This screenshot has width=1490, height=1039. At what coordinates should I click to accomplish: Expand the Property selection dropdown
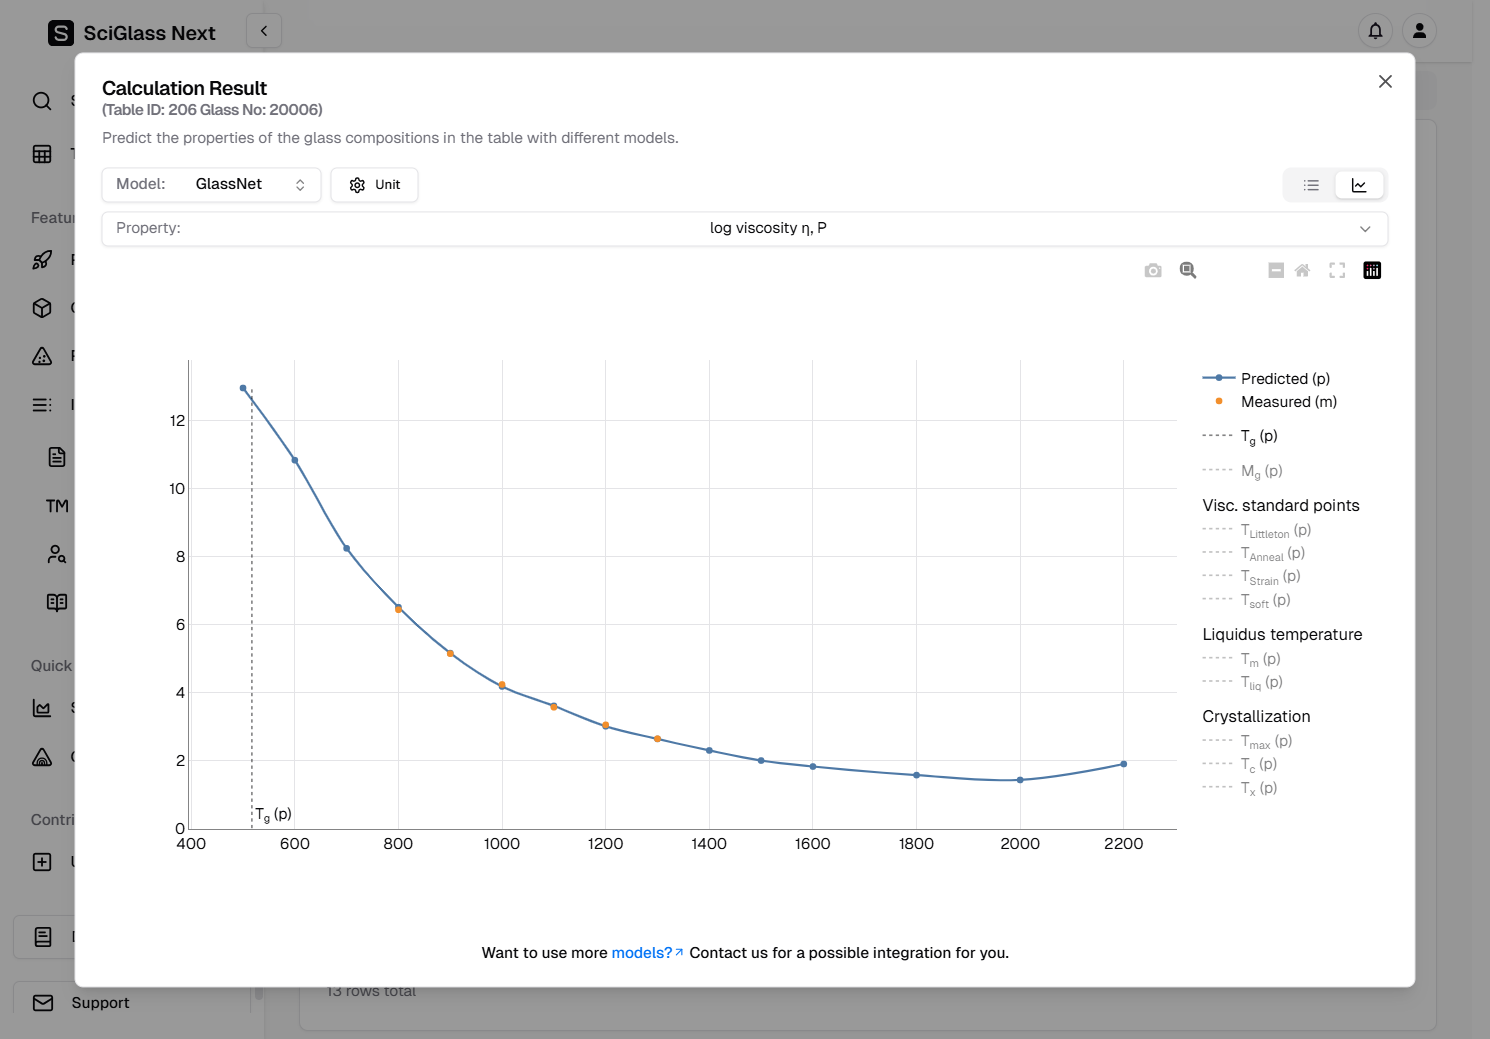744,229
